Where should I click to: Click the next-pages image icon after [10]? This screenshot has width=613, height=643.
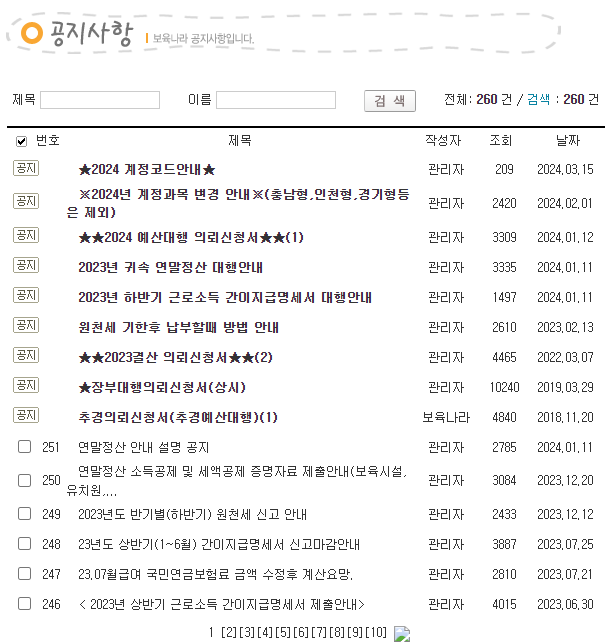click(402, 634)
